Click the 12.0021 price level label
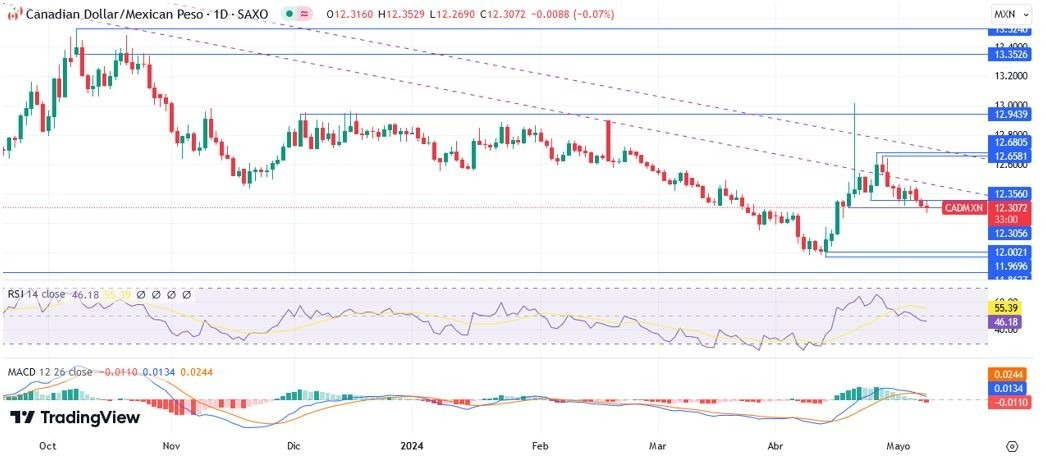Viewport: 1046px width, 468px height. coord(1009,252)
